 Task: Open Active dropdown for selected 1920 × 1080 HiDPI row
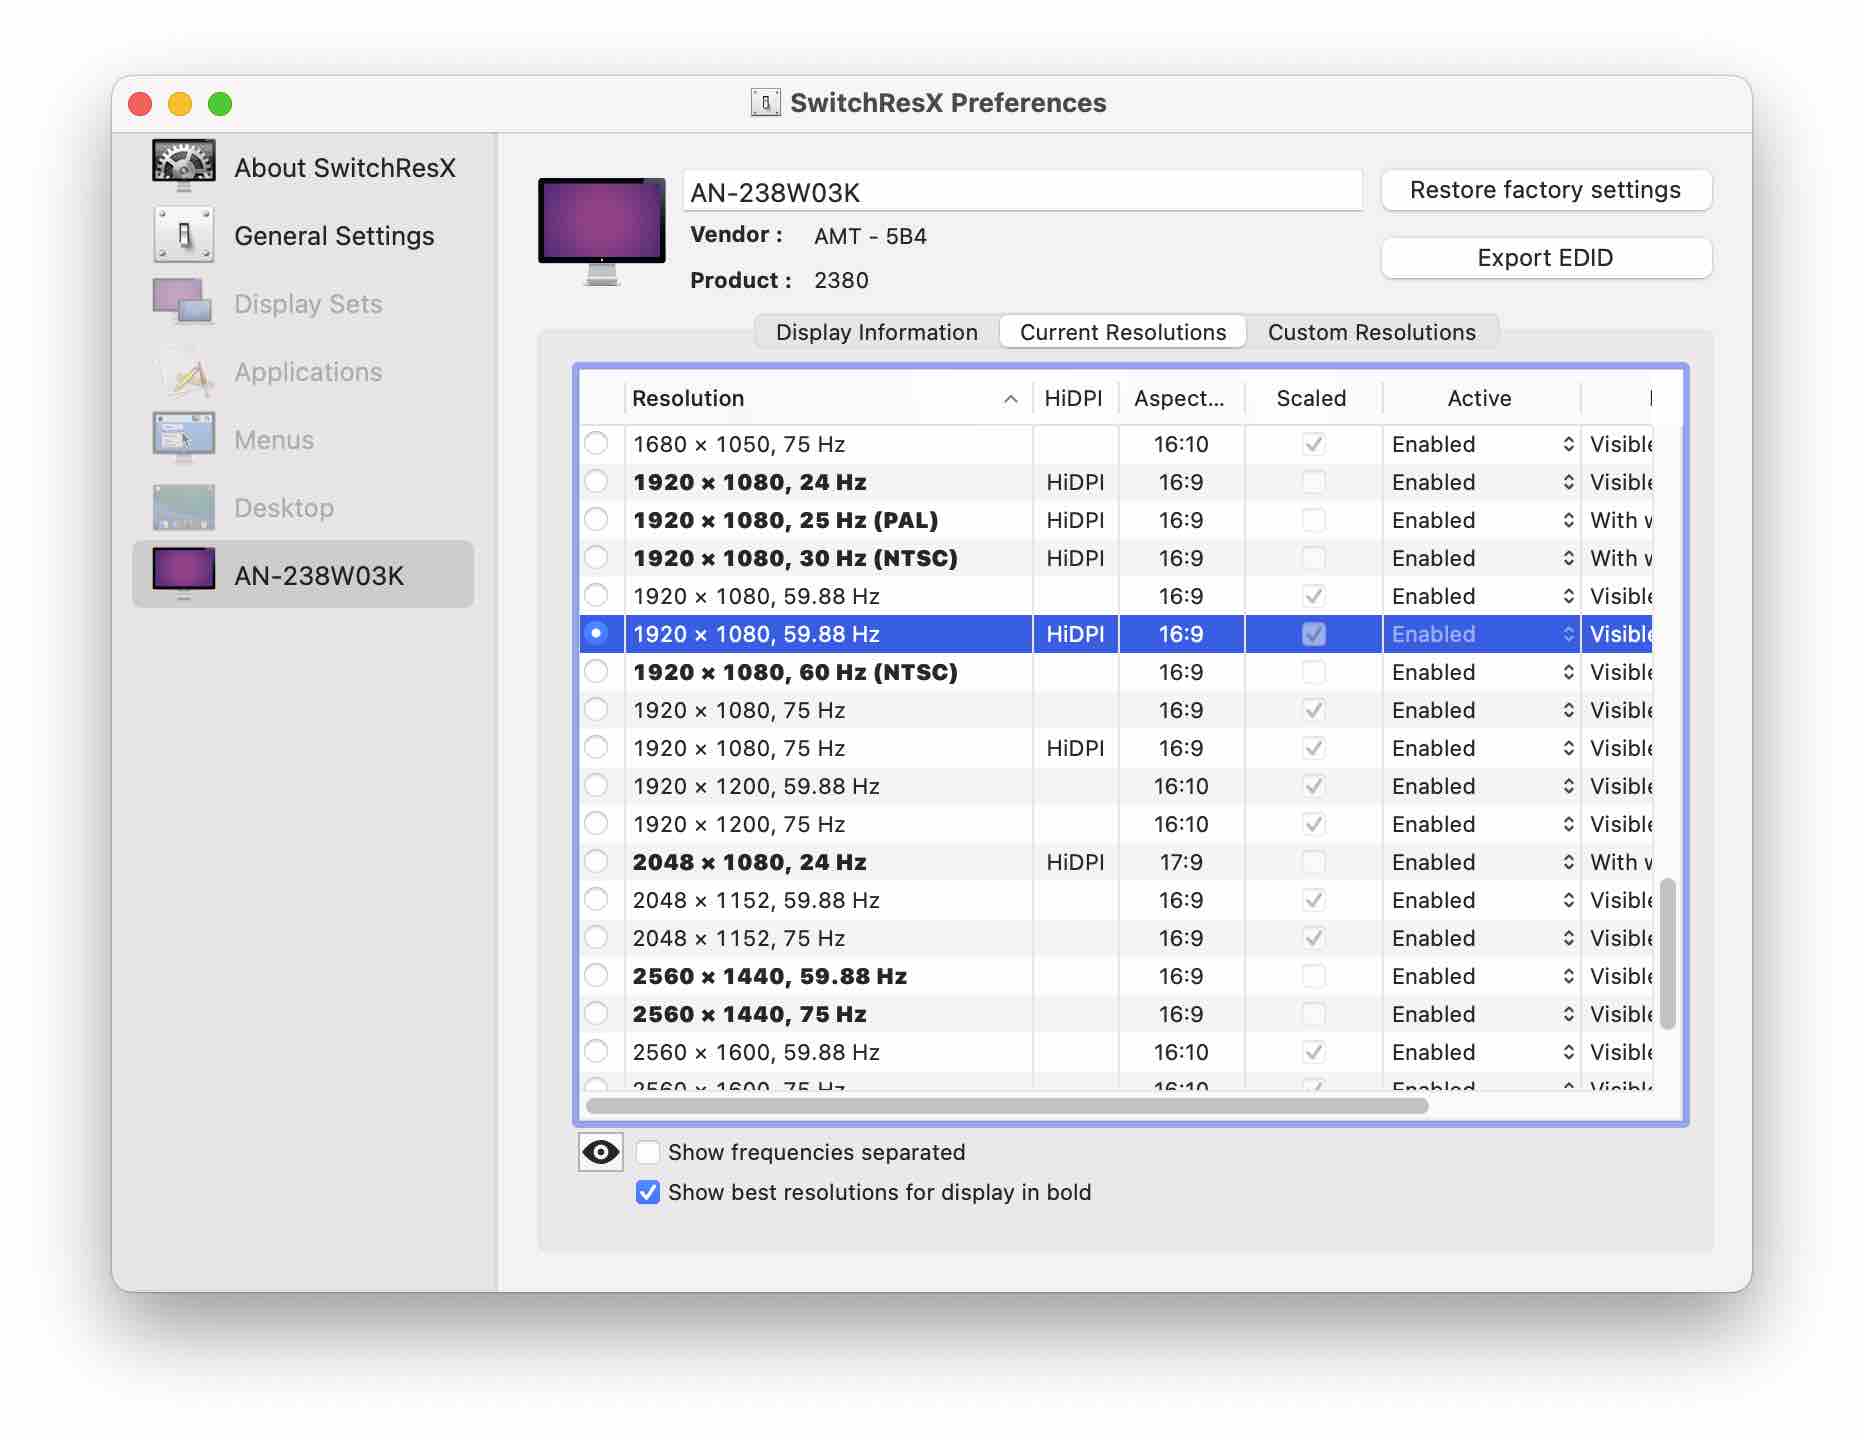(1482, 634)
